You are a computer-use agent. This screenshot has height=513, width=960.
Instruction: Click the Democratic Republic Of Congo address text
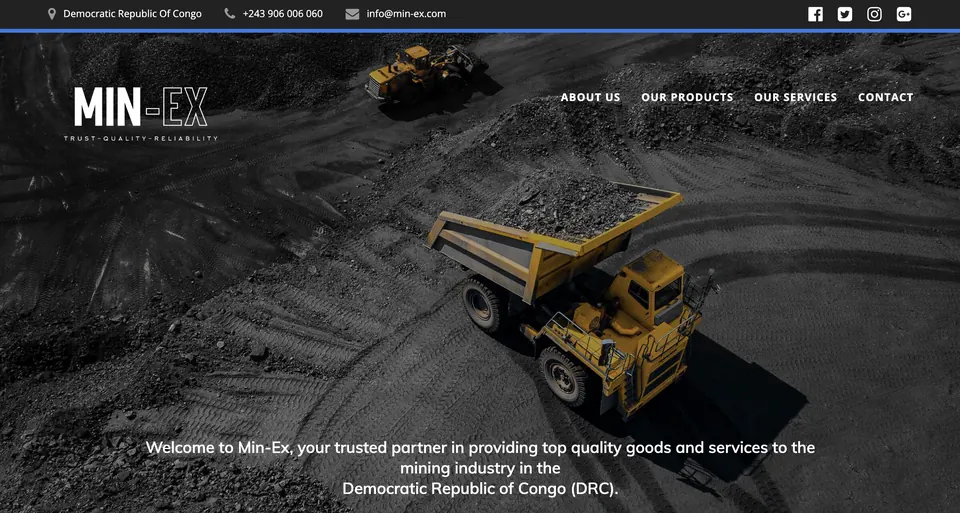tap(132, 13)
